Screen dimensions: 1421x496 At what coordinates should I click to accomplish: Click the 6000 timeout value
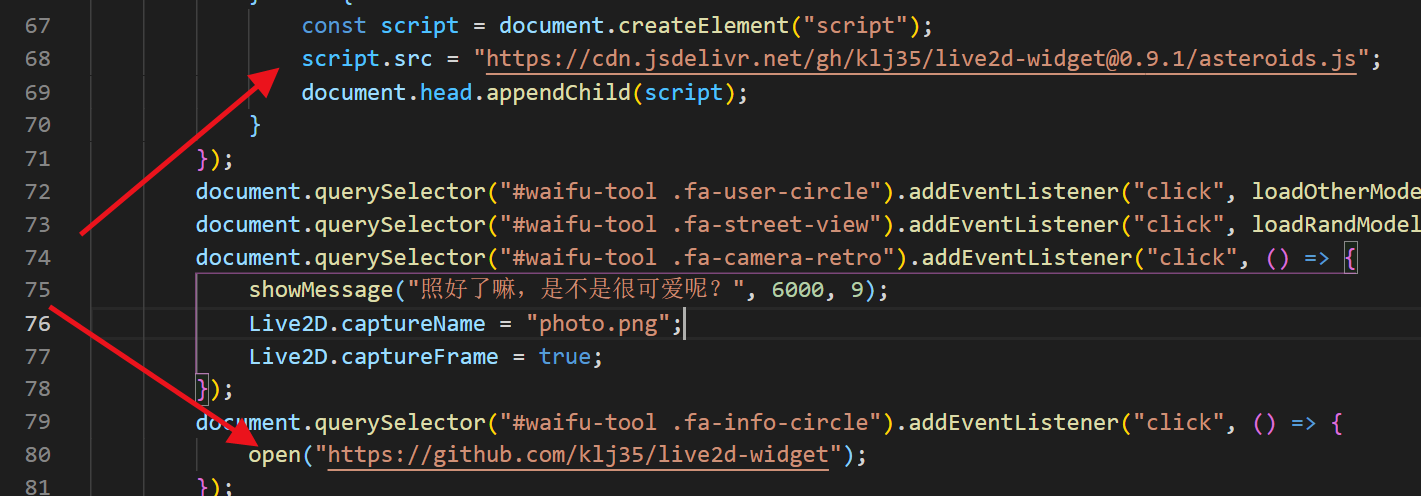(797, 290)
